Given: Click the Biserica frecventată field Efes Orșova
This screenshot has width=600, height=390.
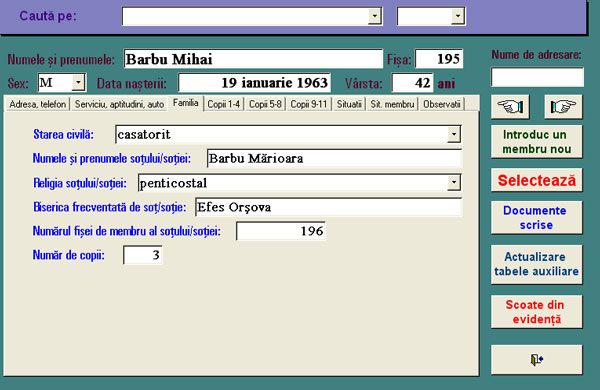Looking at the screenshot, I should [x=329, y=207].
